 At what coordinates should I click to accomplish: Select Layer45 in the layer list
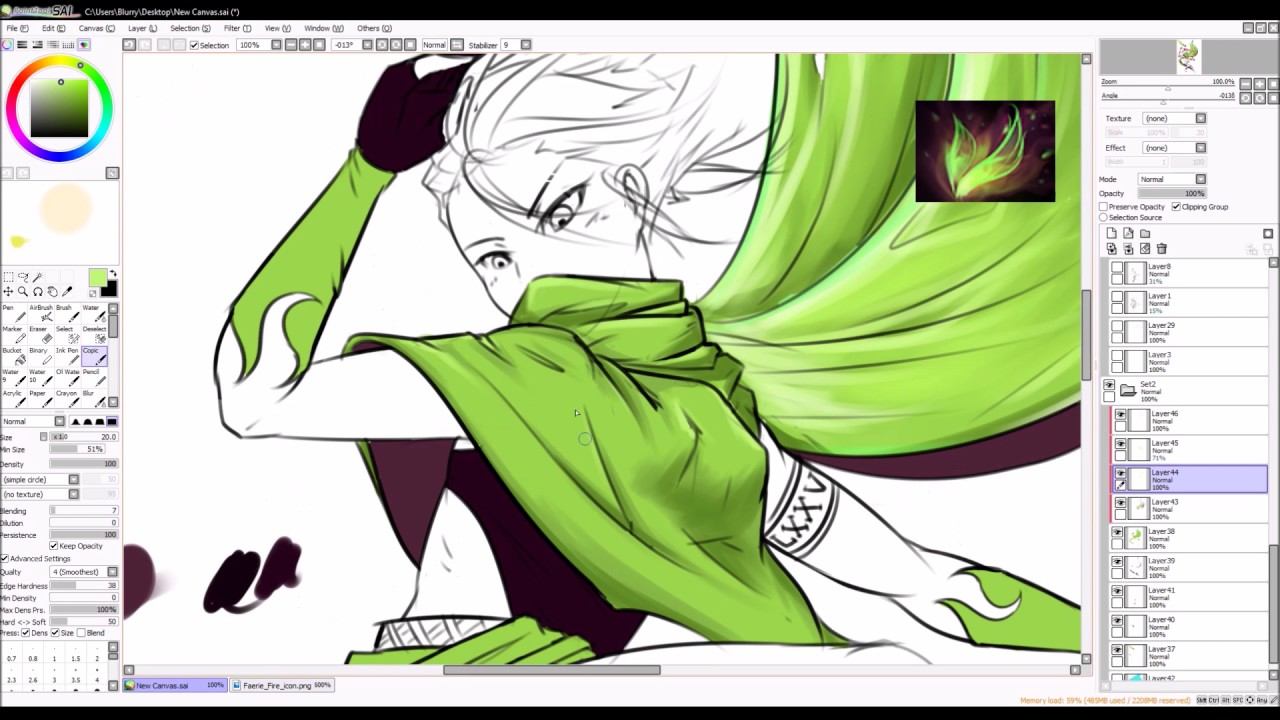click(1190, 449)
